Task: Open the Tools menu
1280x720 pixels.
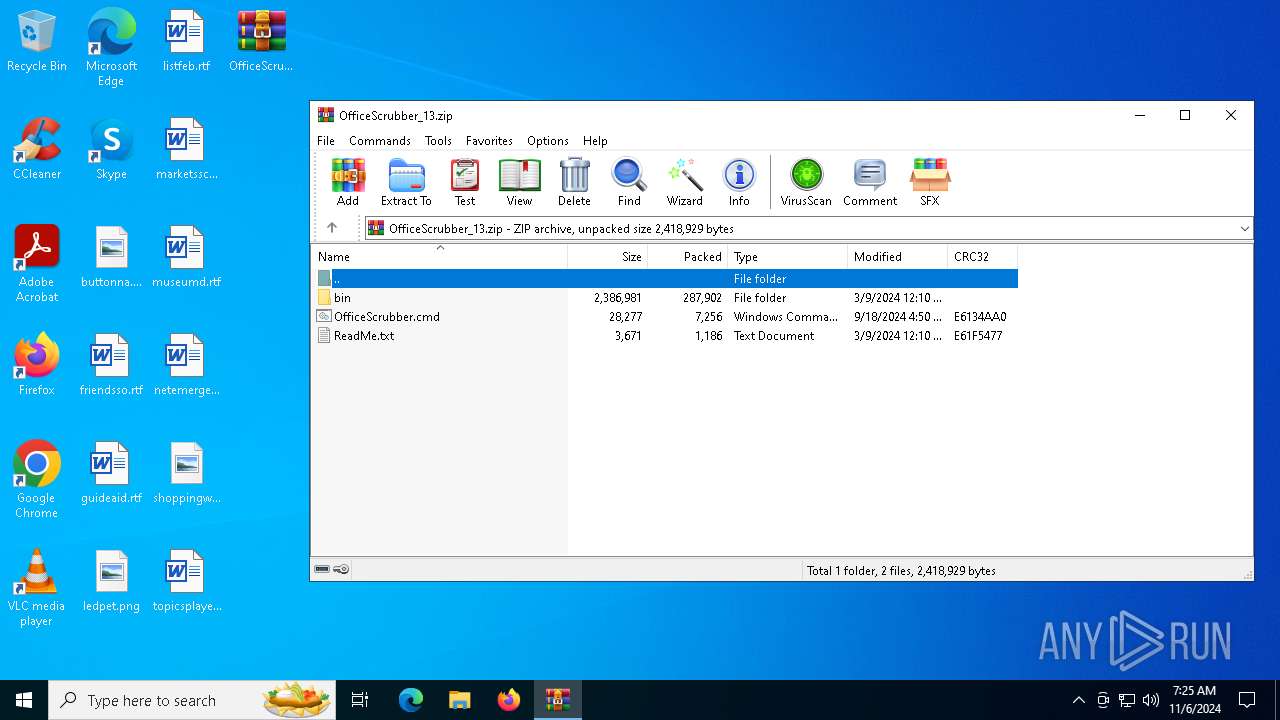Action: pos(438,141)
